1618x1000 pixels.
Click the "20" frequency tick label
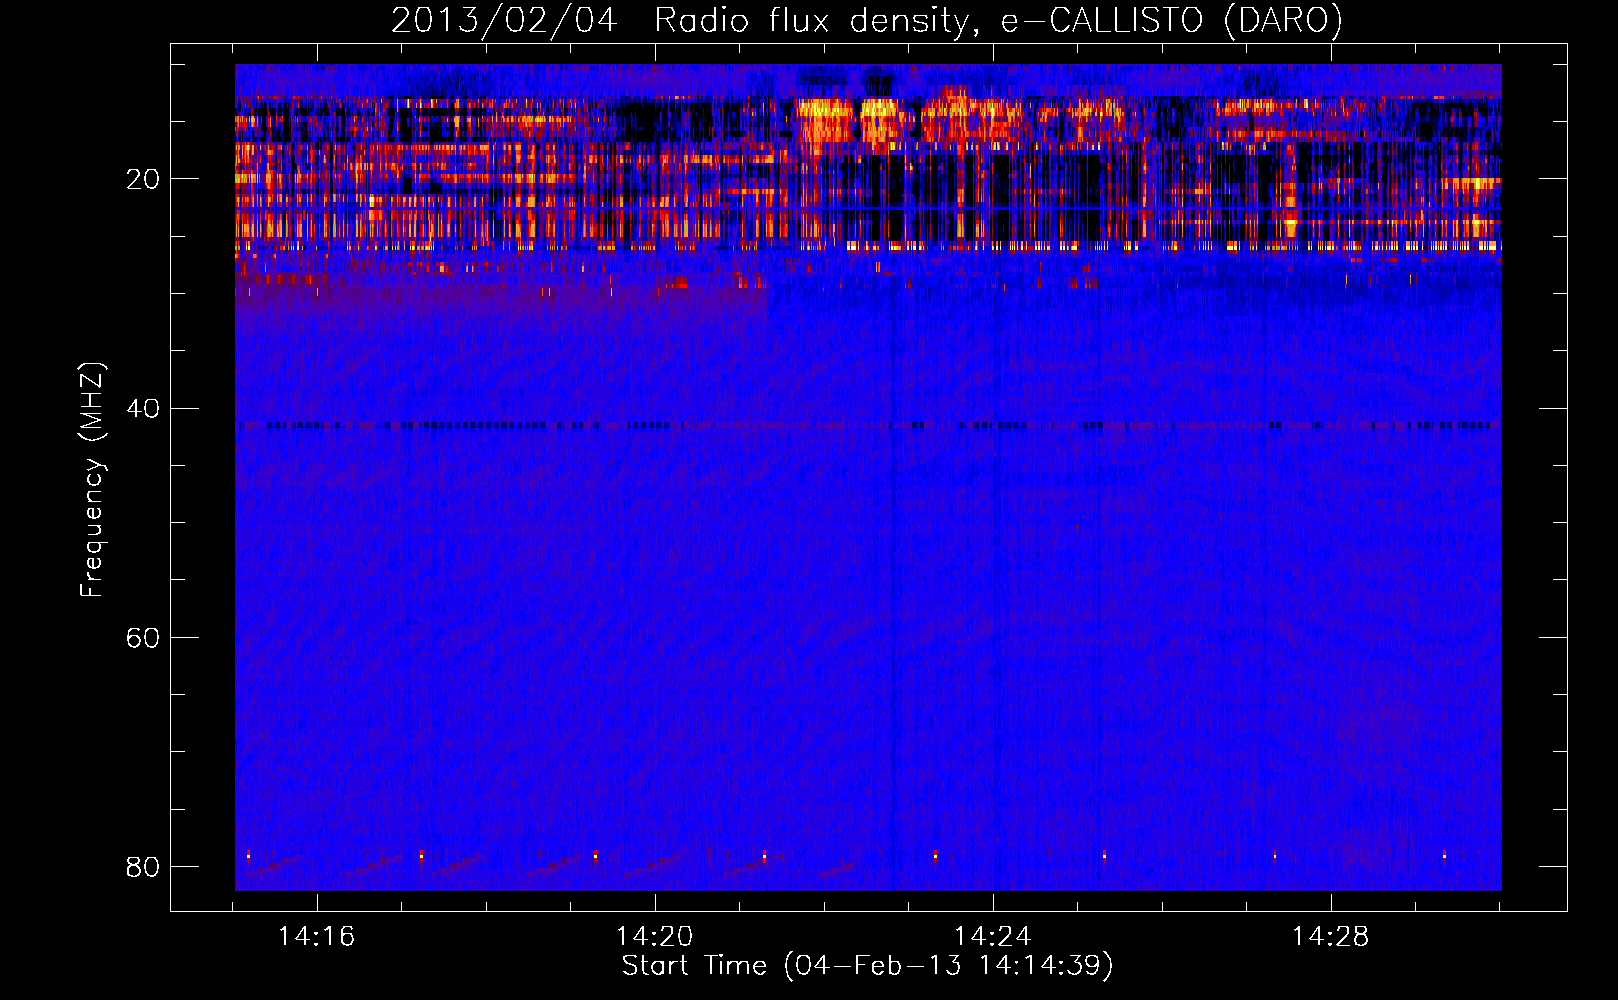tap(143, 179)
